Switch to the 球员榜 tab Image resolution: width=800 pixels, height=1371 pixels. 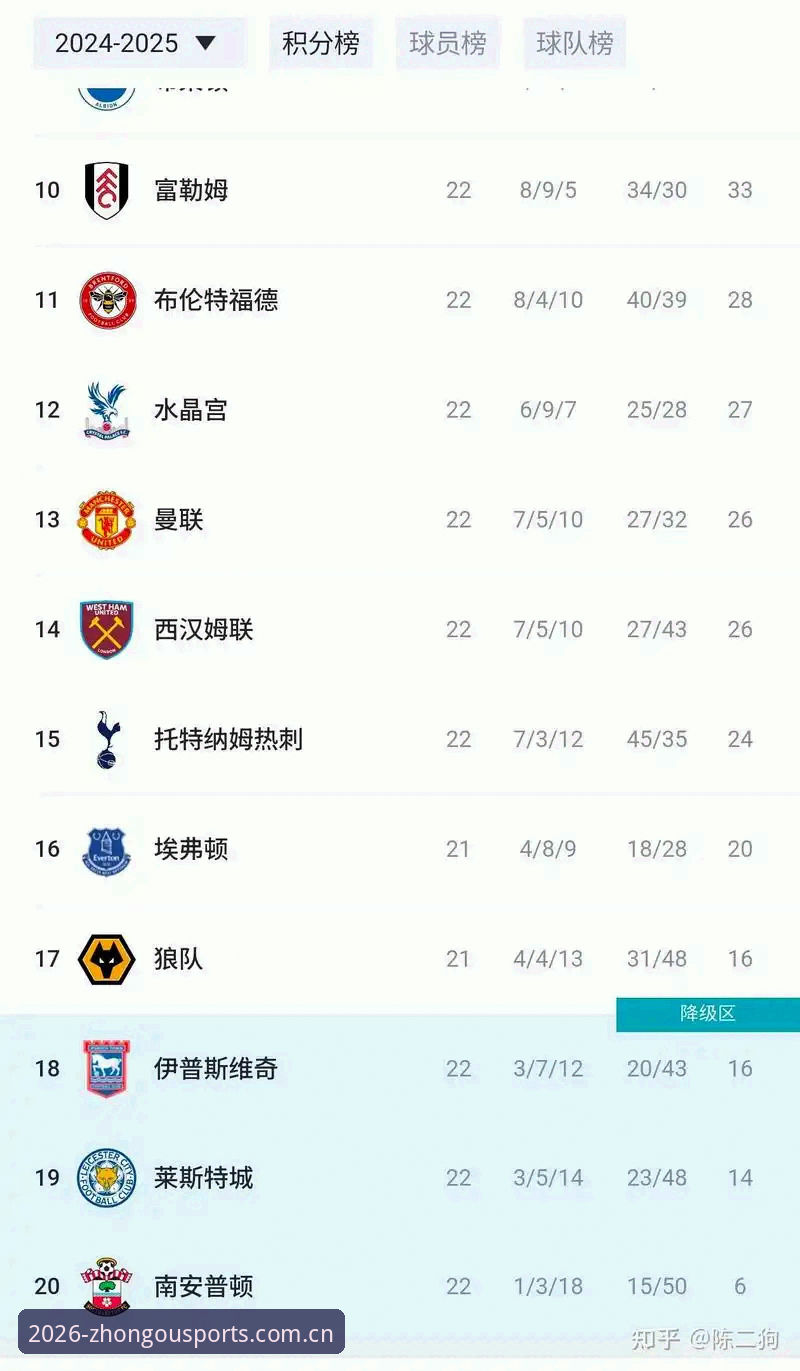click(x=447, y=43)
